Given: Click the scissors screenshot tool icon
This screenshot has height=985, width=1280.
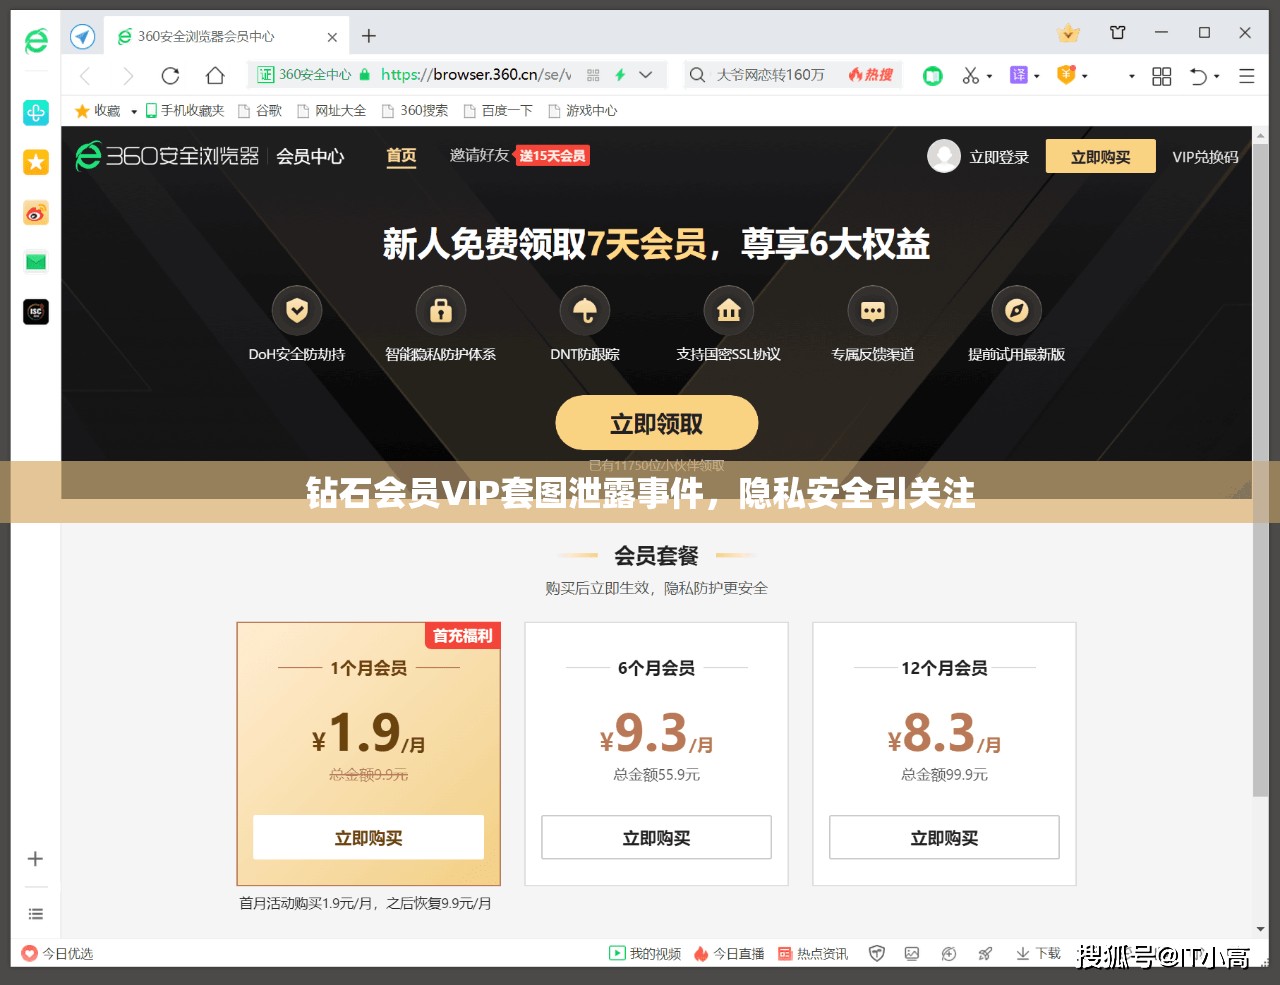Looking at the screenshot, I should pyautogui.click(x=971, y=76).
